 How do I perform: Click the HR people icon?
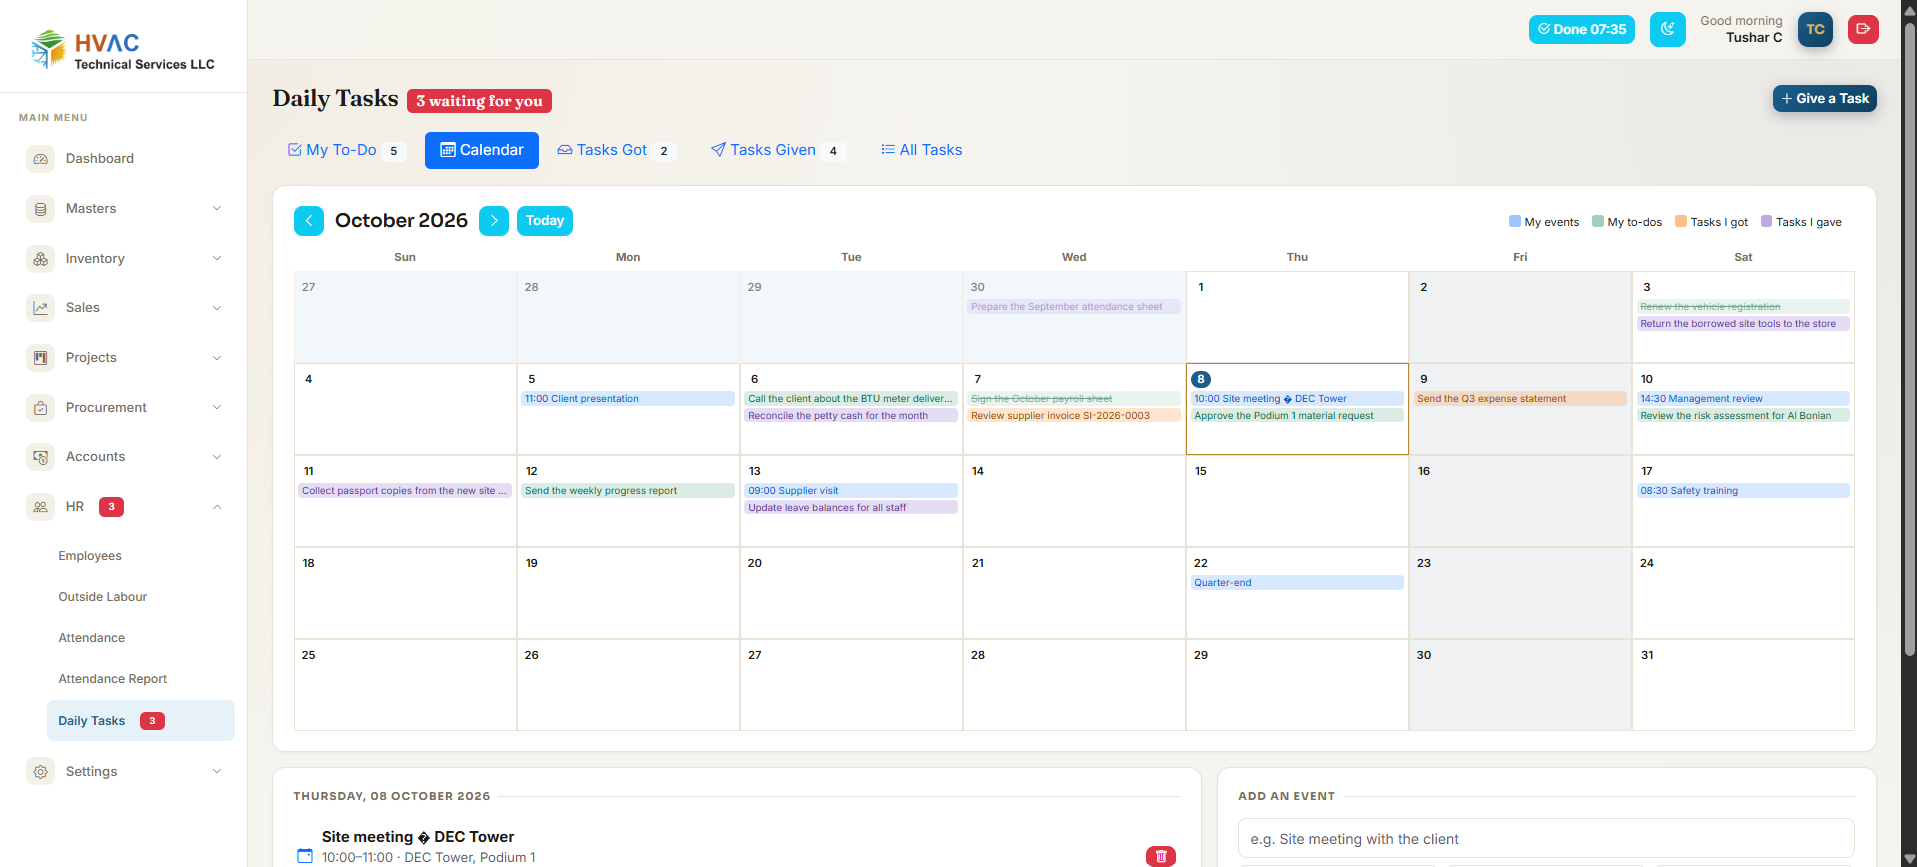click(x=40, y=507)
